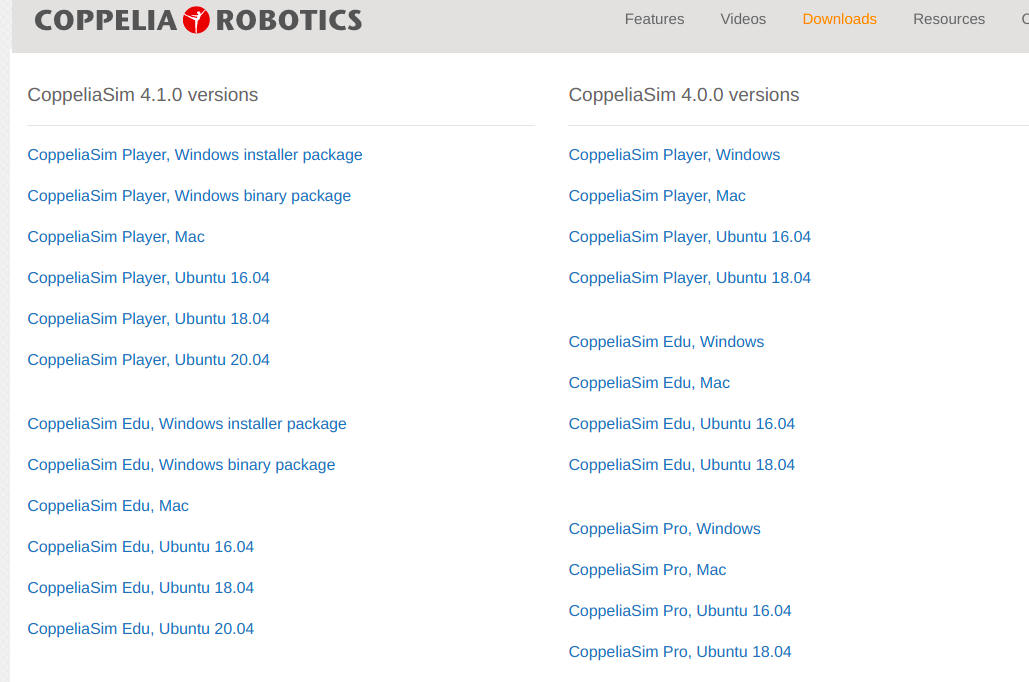Download CoppeliaSim Player for Windows 4.0.0
Image resolution: width=1029 pixels, height=682 pixels.
674,155
